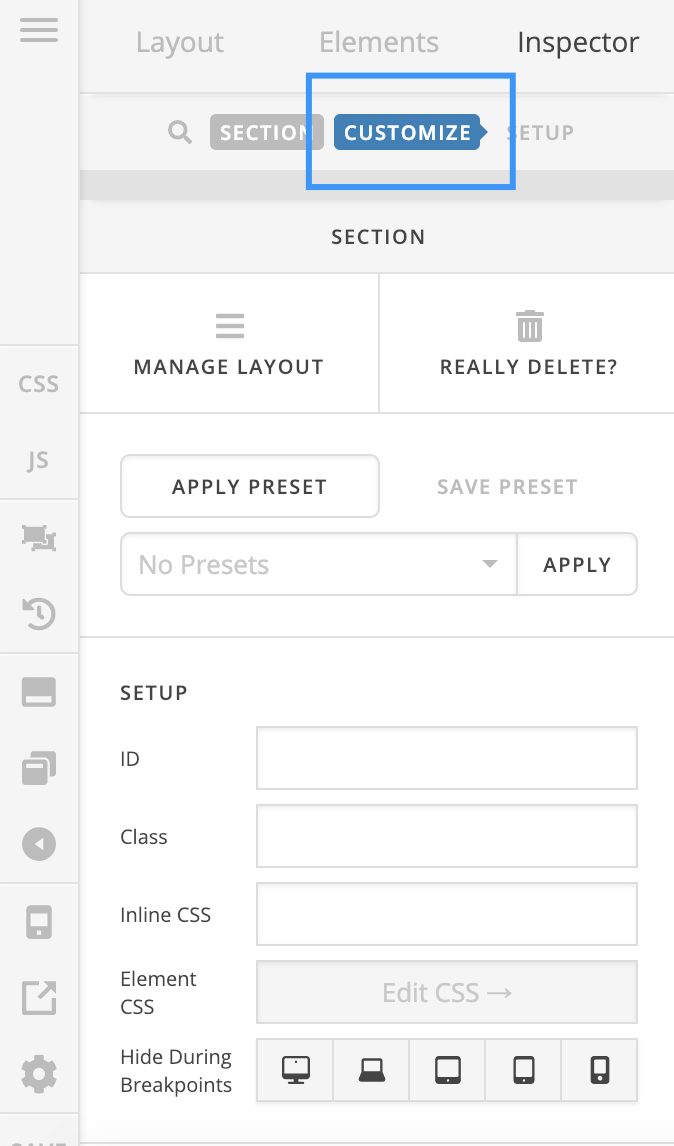Click the settings gear icon
The height and width of the screenshot is (1146, 674).
39,1074
